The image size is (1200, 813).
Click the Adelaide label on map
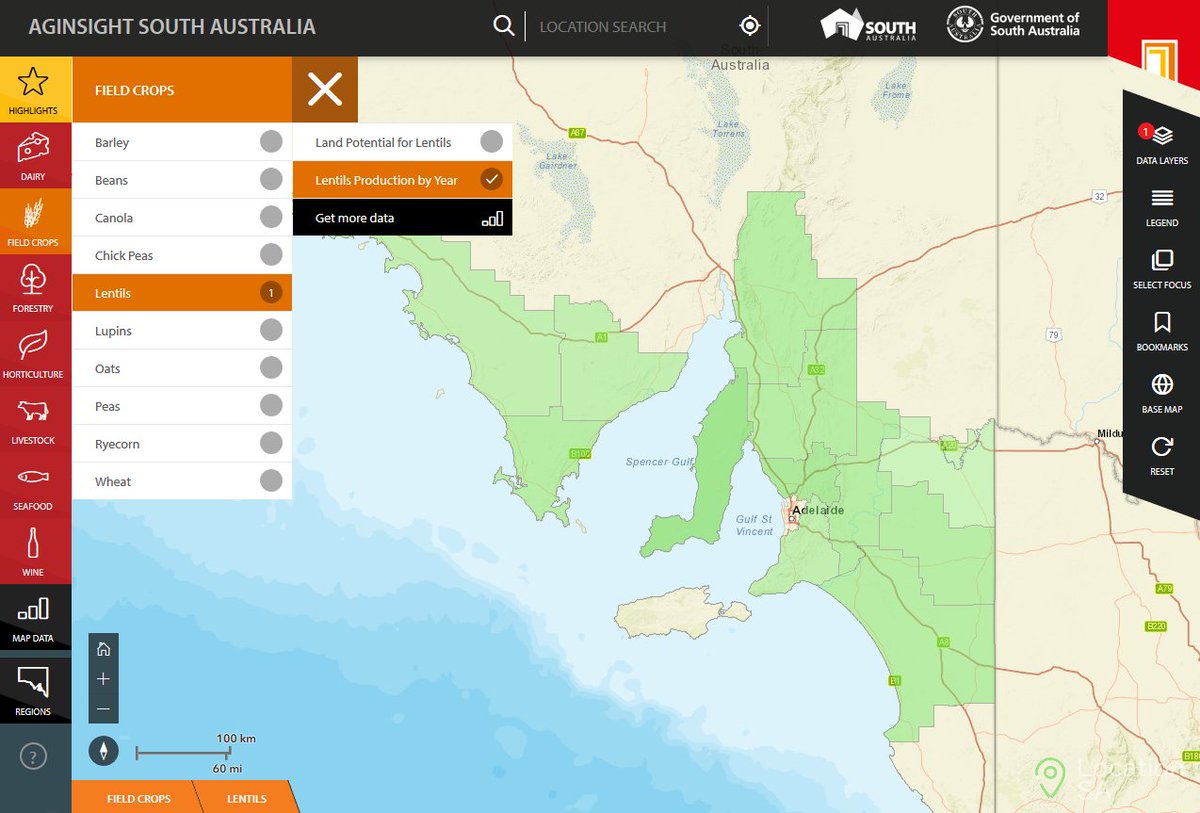(x=818, y=510)
